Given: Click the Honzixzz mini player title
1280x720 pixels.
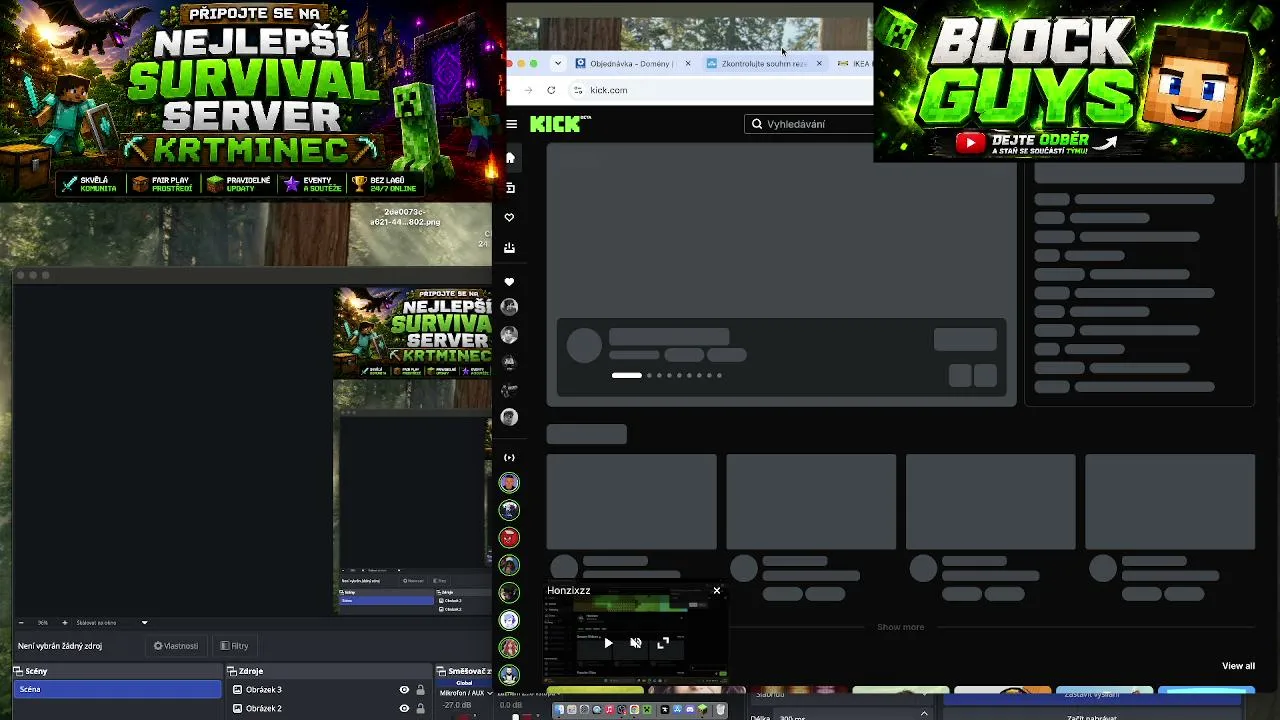Looking at the screenshot, I should 569,591.
